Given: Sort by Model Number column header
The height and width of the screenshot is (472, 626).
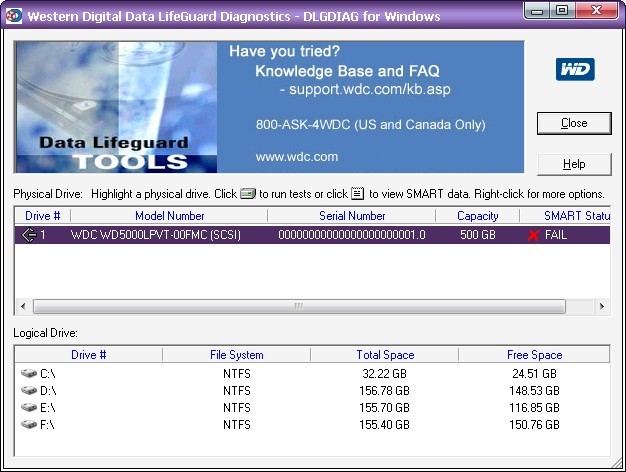Looking at the screenshot, I should coord(169,216).
